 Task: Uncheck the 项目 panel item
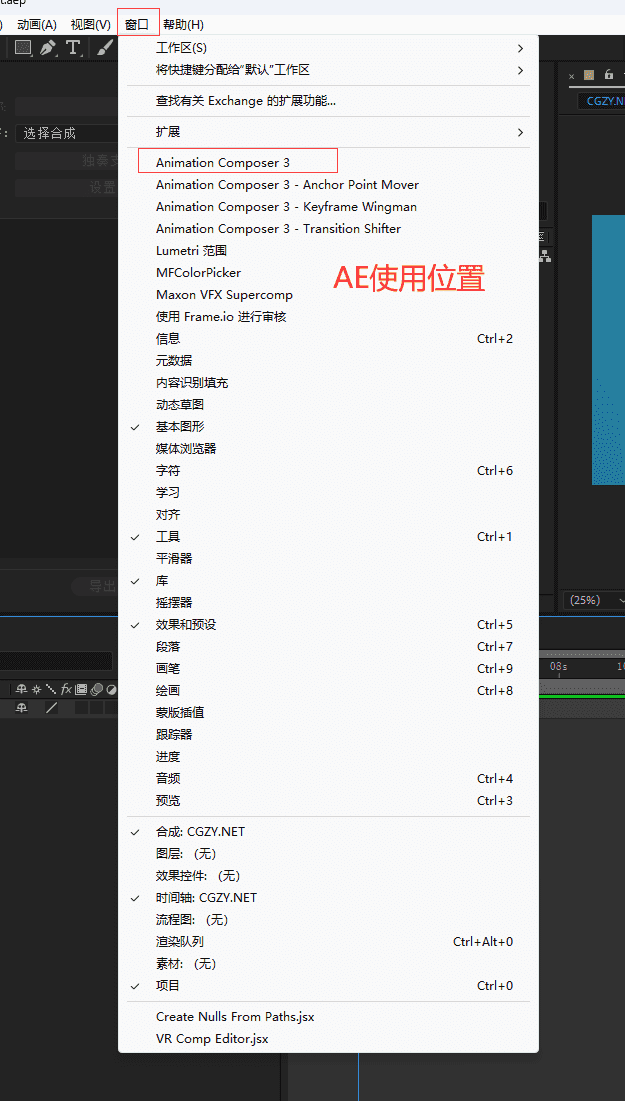coord(328,986)
